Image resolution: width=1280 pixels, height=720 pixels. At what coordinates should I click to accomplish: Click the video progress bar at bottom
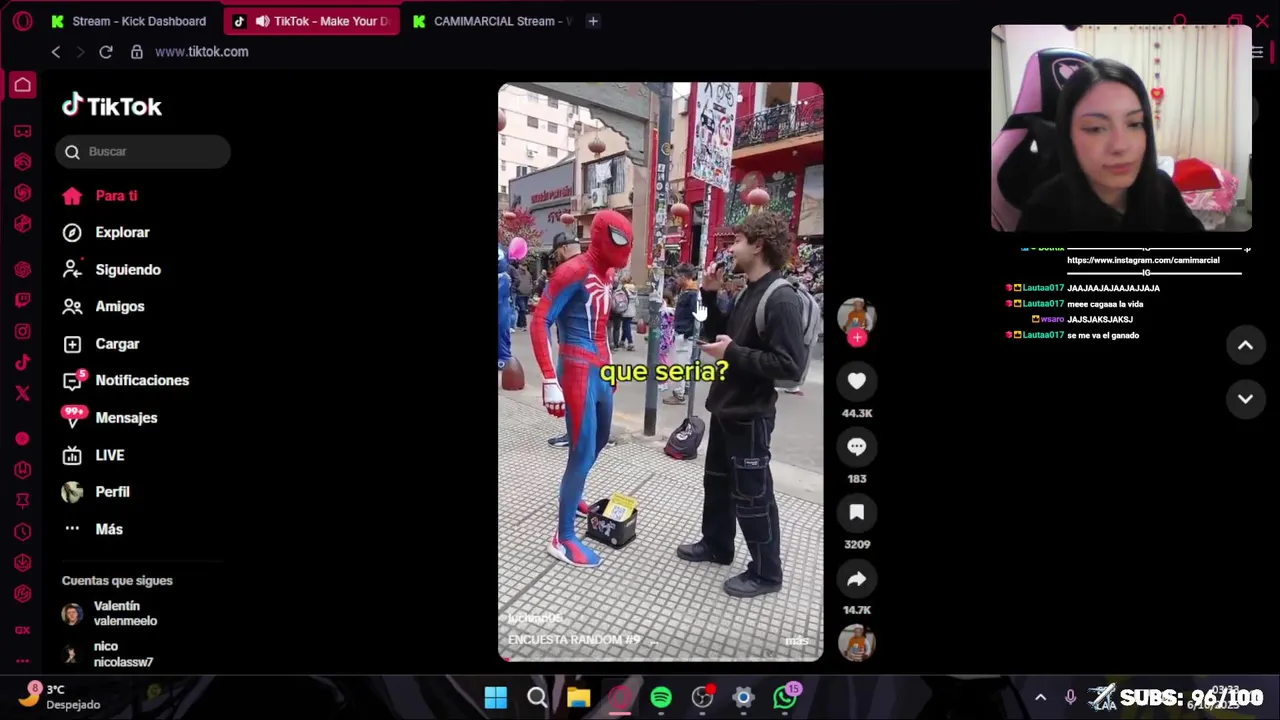pos(661,659)
